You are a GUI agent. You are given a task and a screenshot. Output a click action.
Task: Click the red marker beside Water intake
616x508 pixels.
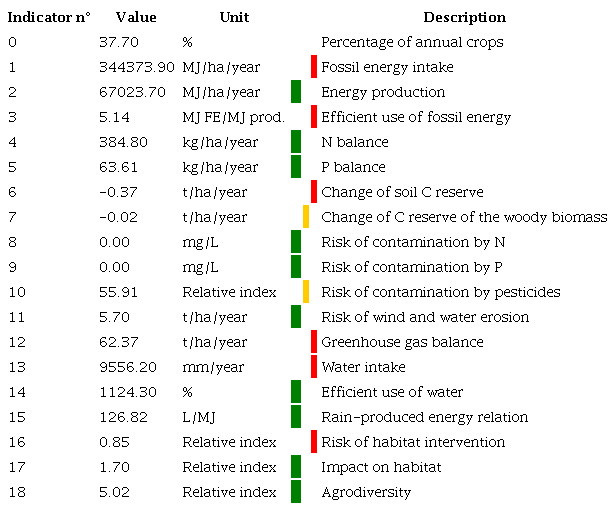point(314,367)
